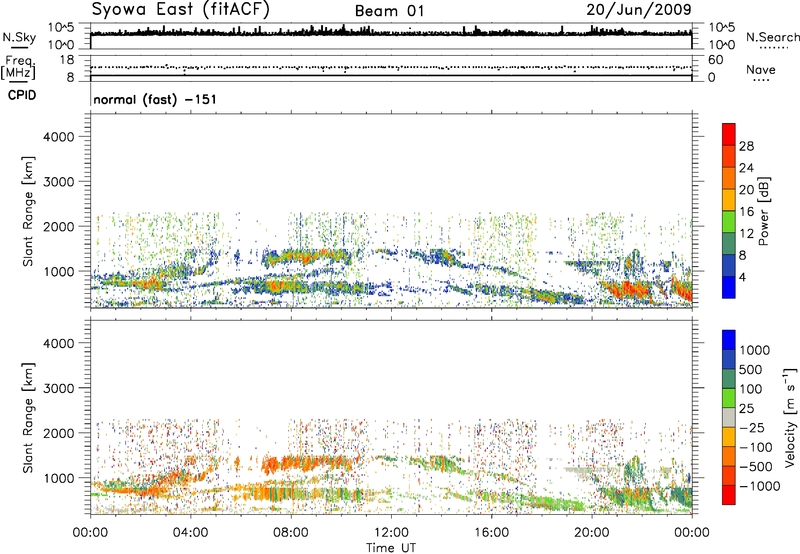The height and width of the screenshot is (554, 800).
Task: Click the '100' label on Velocity colorbar
Action: click(750, 389)
